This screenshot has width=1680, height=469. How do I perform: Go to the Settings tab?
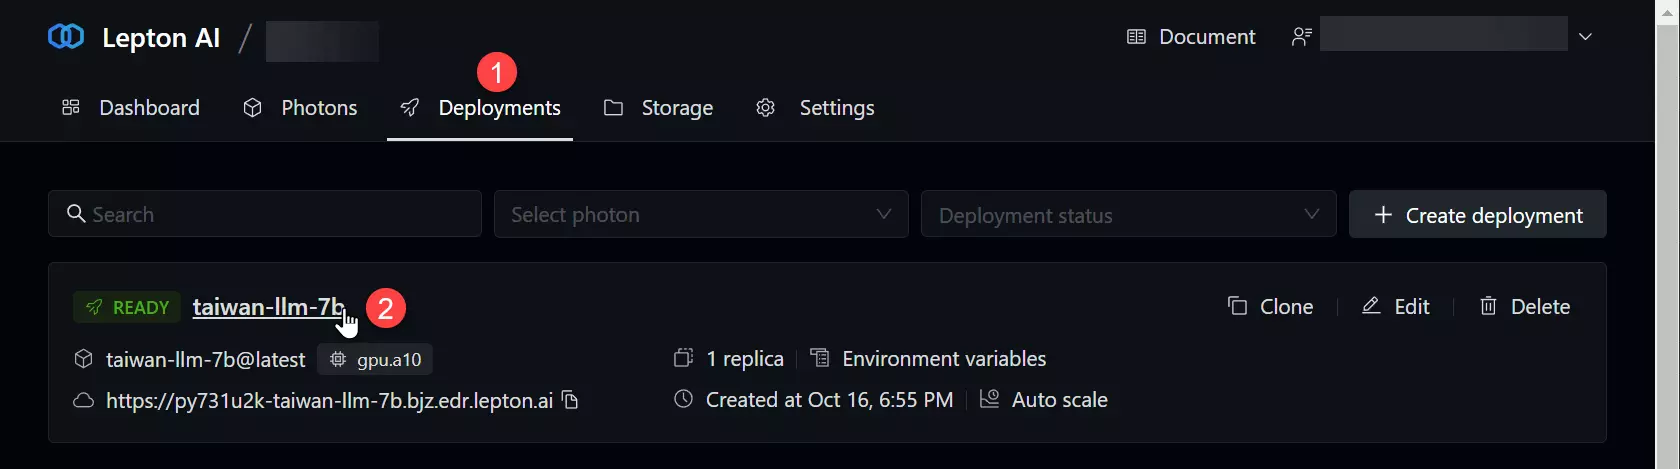point(815,108)
